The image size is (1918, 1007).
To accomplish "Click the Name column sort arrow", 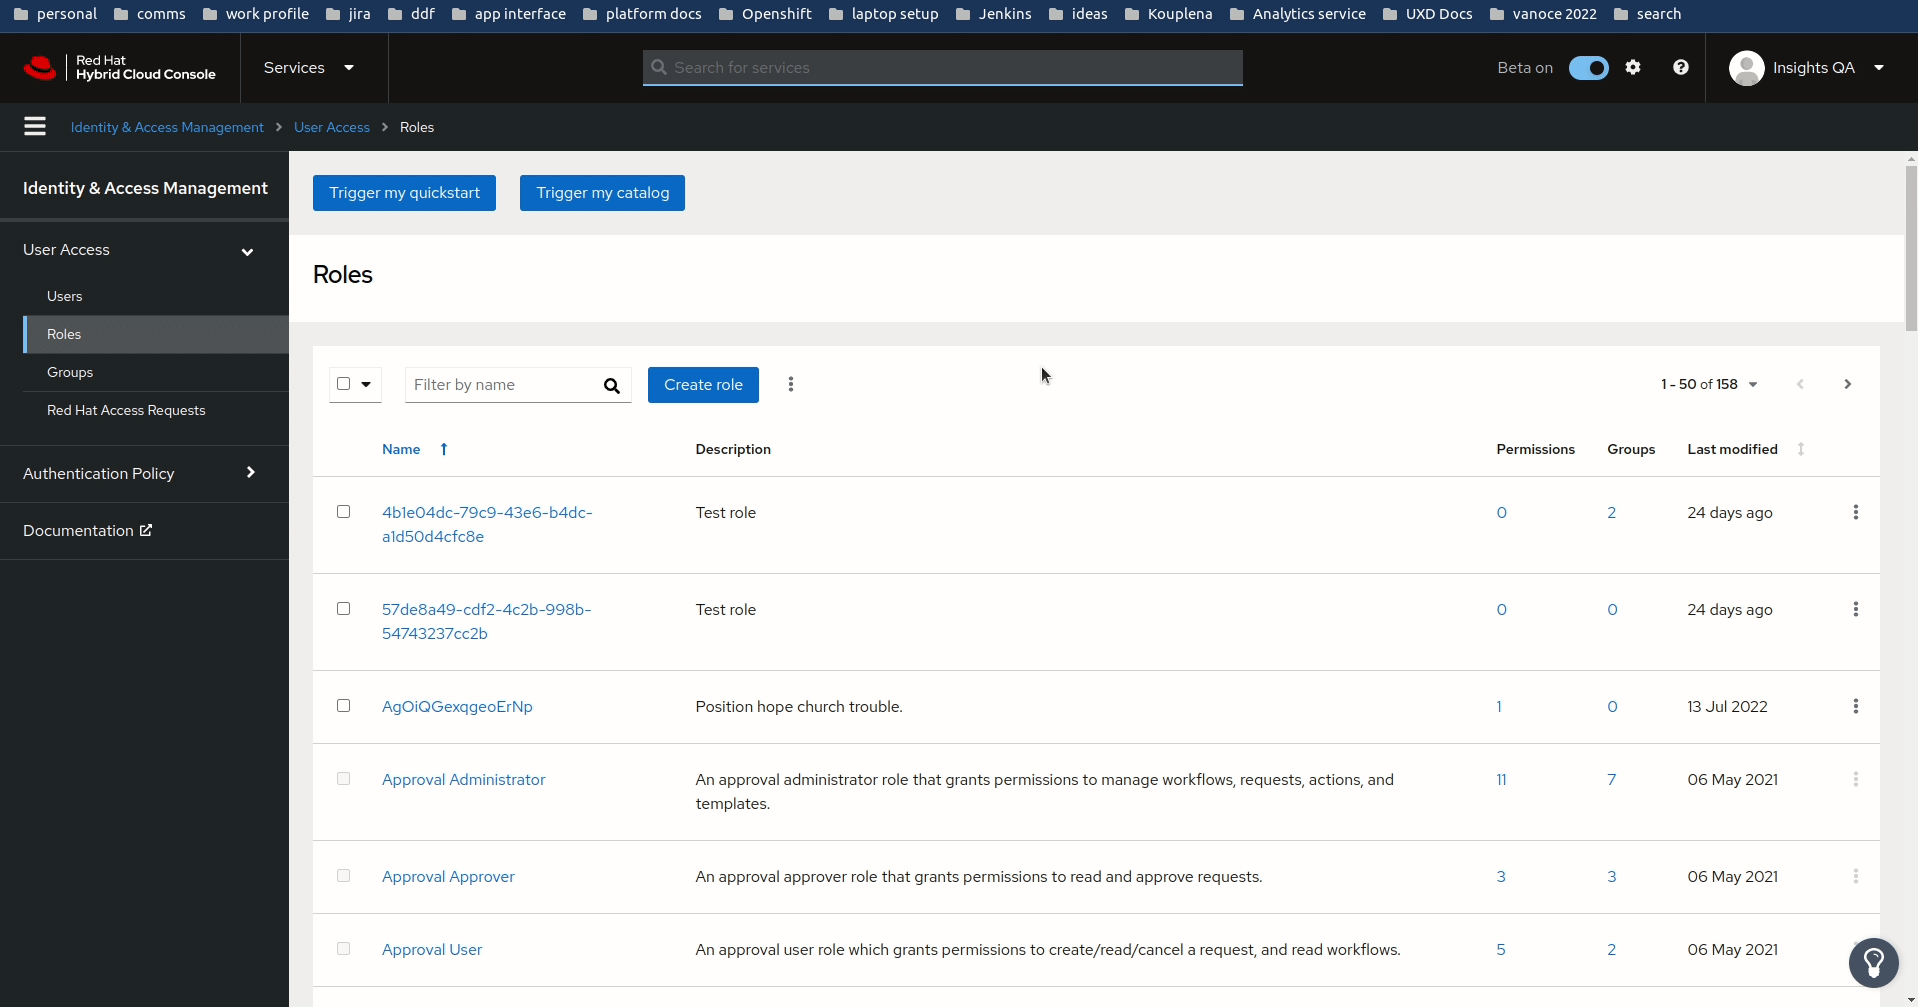I will (x=444, y=449).
